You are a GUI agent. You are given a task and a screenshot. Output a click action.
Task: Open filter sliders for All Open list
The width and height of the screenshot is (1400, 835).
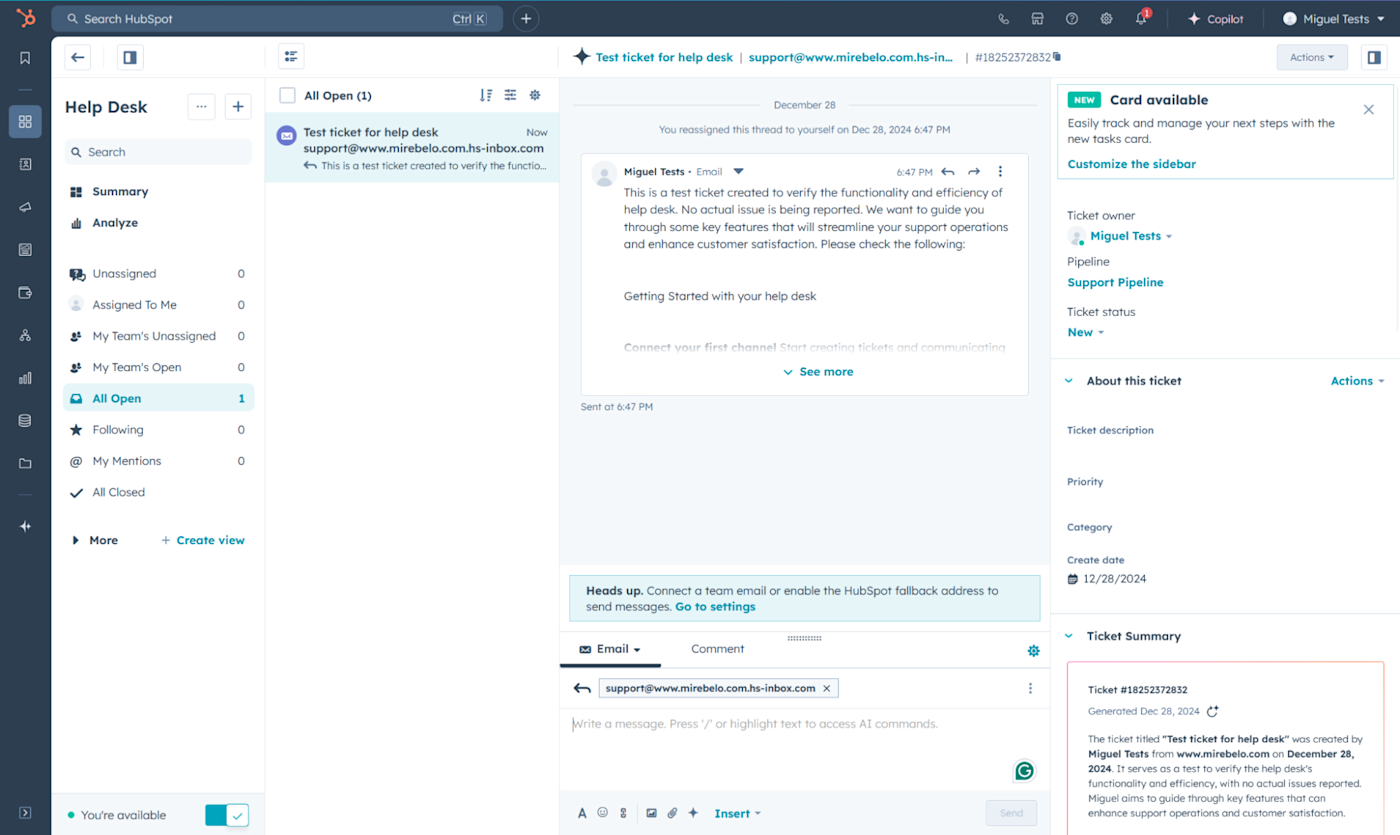[x=510, y=95]
